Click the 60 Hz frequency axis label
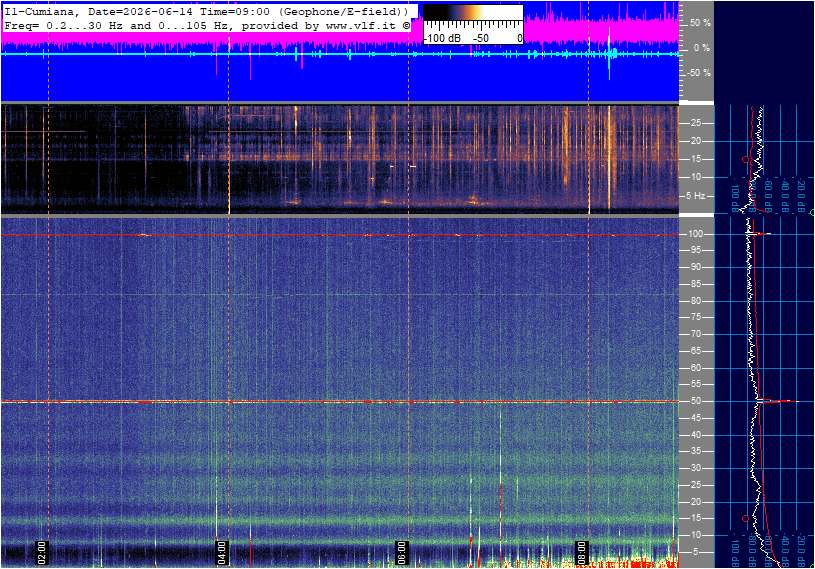Screen dimensions: 815x569 tap(695, 368)
